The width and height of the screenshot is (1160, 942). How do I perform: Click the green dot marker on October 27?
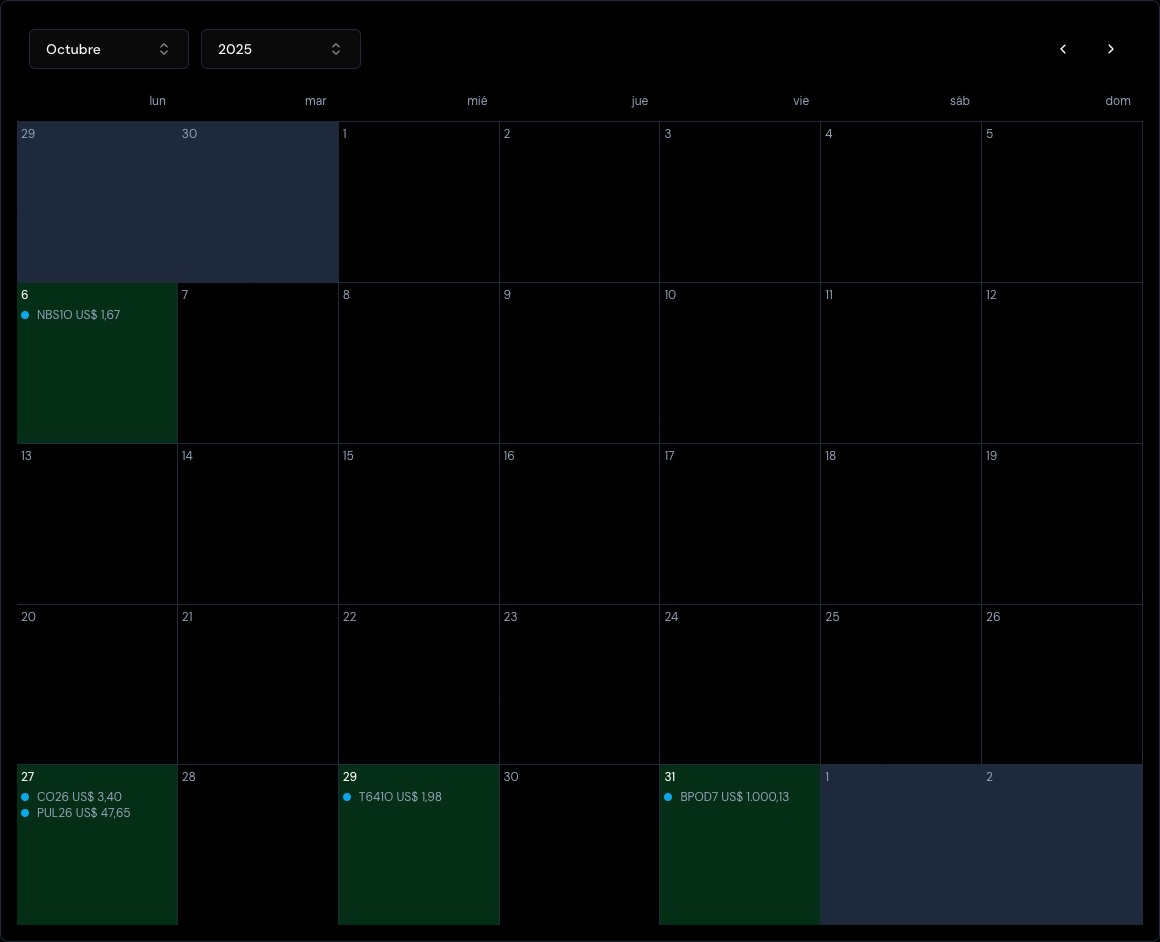click(x=25, y=797)
